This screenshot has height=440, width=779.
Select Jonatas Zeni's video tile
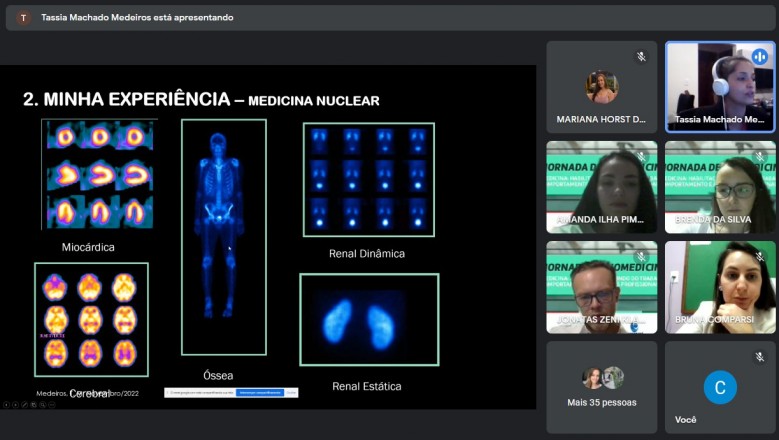pyautogui.click(x=602, y=287)
